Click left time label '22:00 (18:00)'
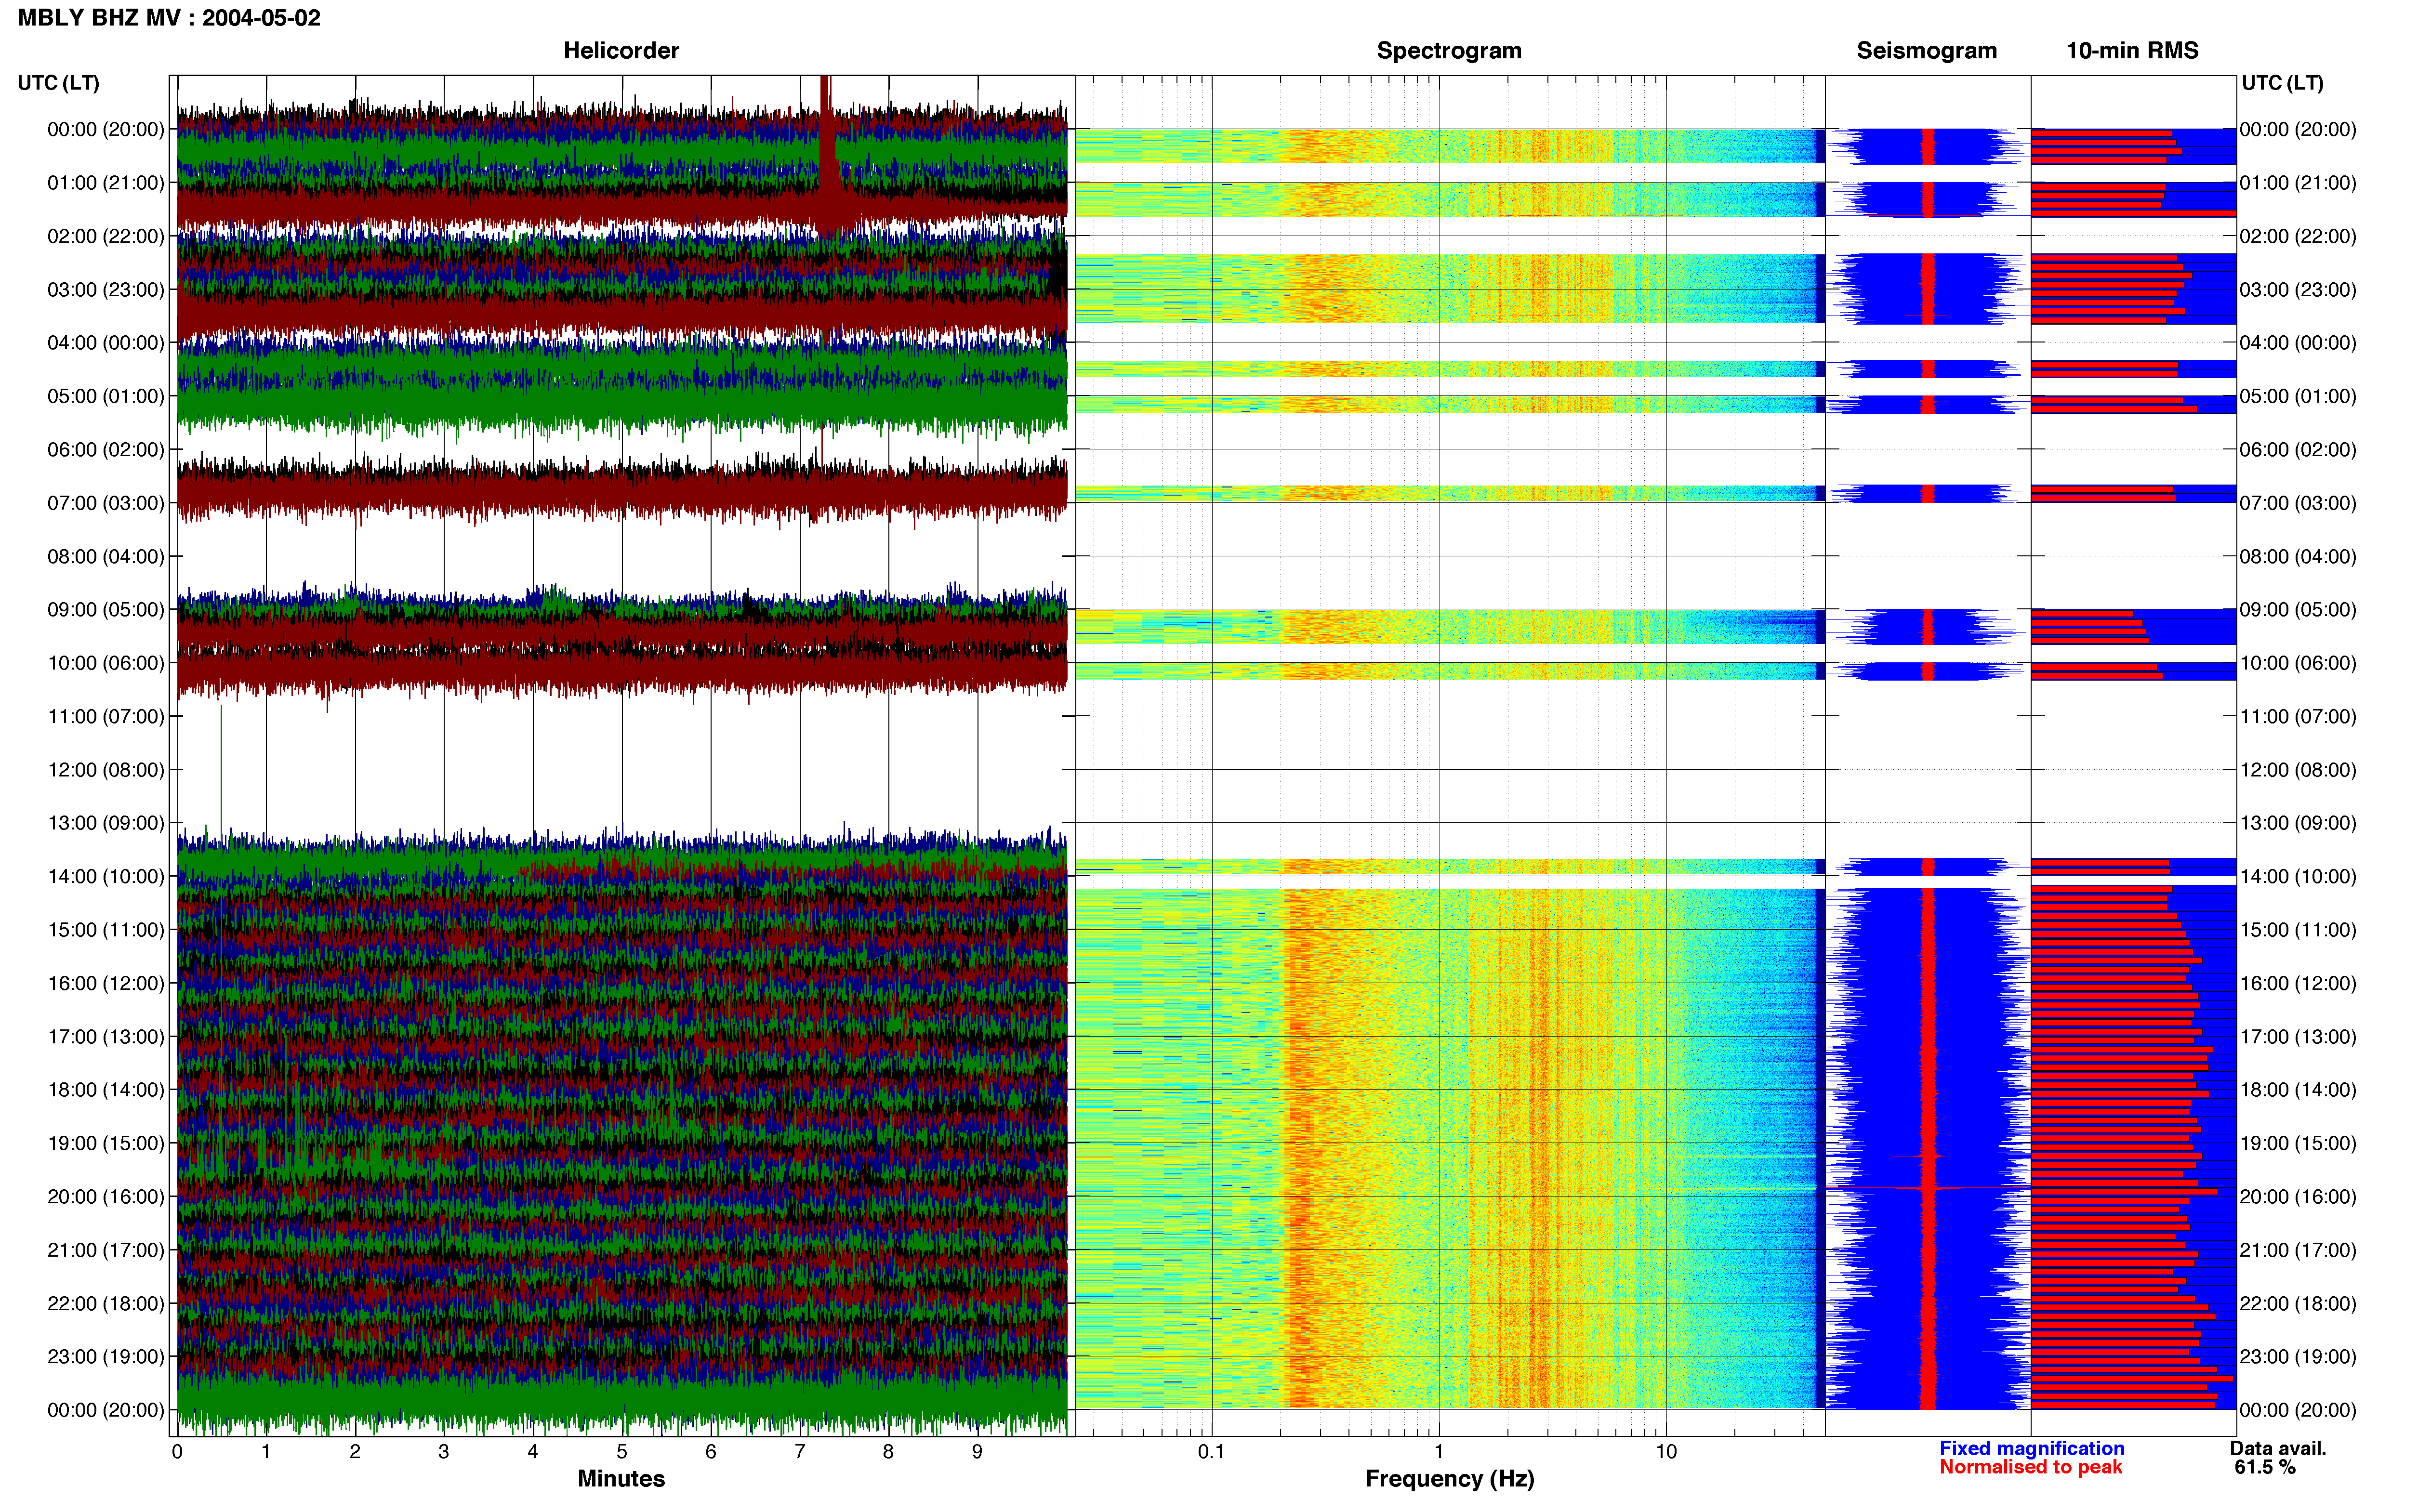Image resolution: width=2418 pixels, height=1512 pixels. click(106, 1303)
